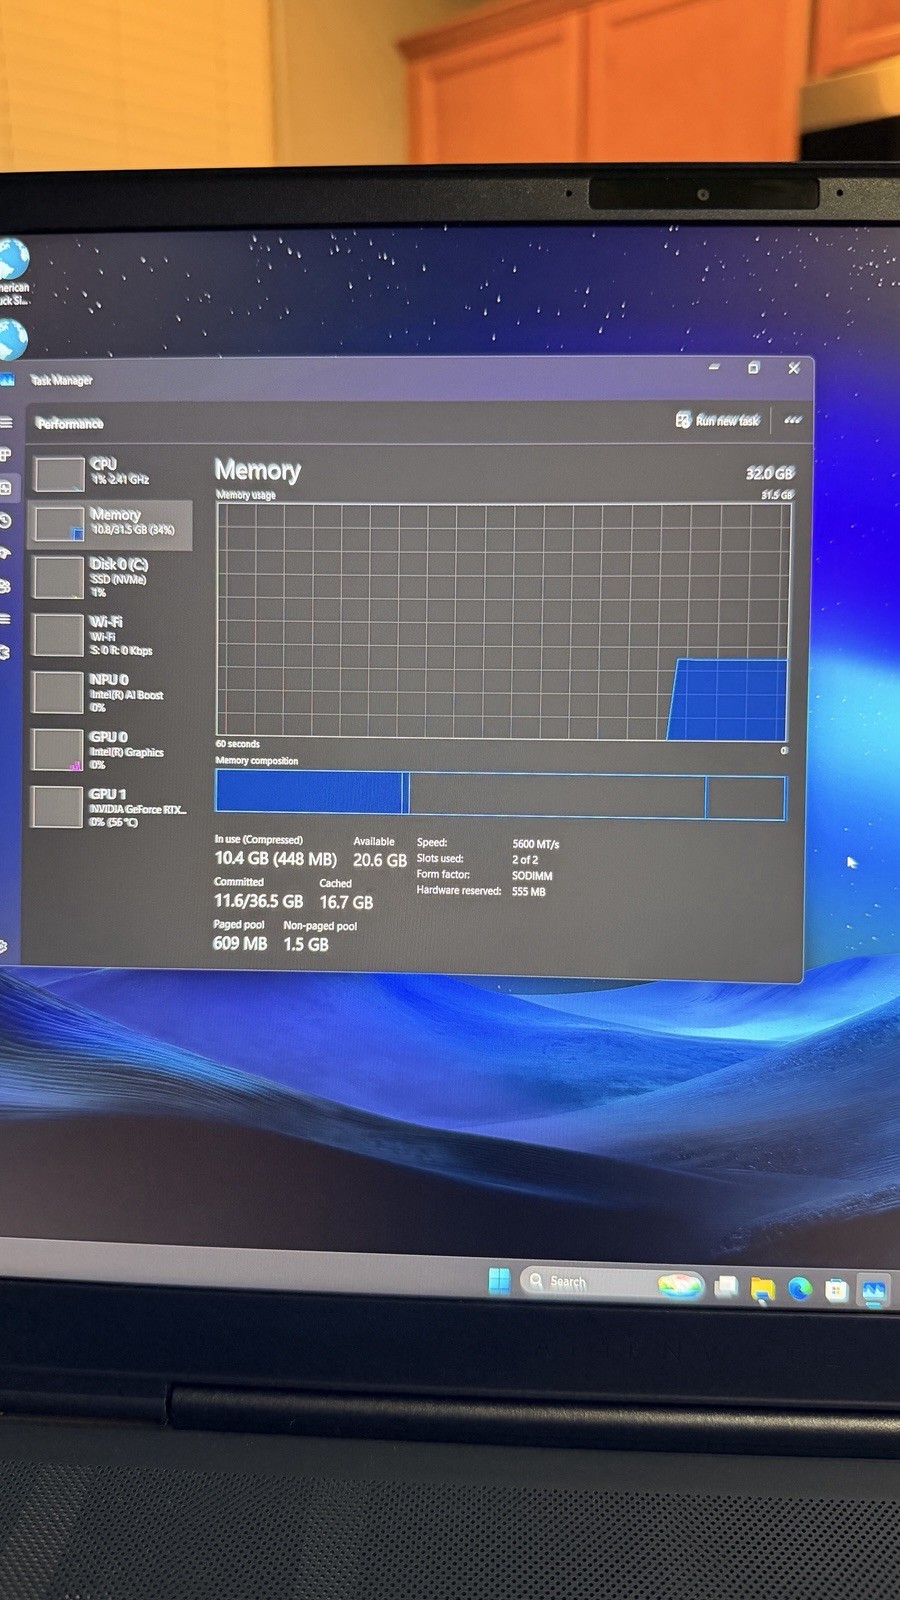
Task: Click the 'Task Manager' window title
Action: 61,380
